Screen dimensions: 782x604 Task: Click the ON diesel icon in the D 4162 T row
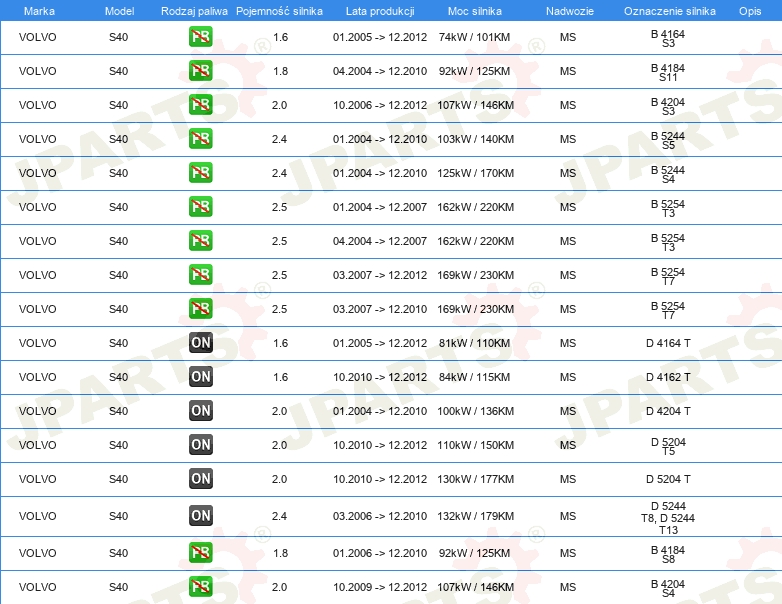pos(200,377)
